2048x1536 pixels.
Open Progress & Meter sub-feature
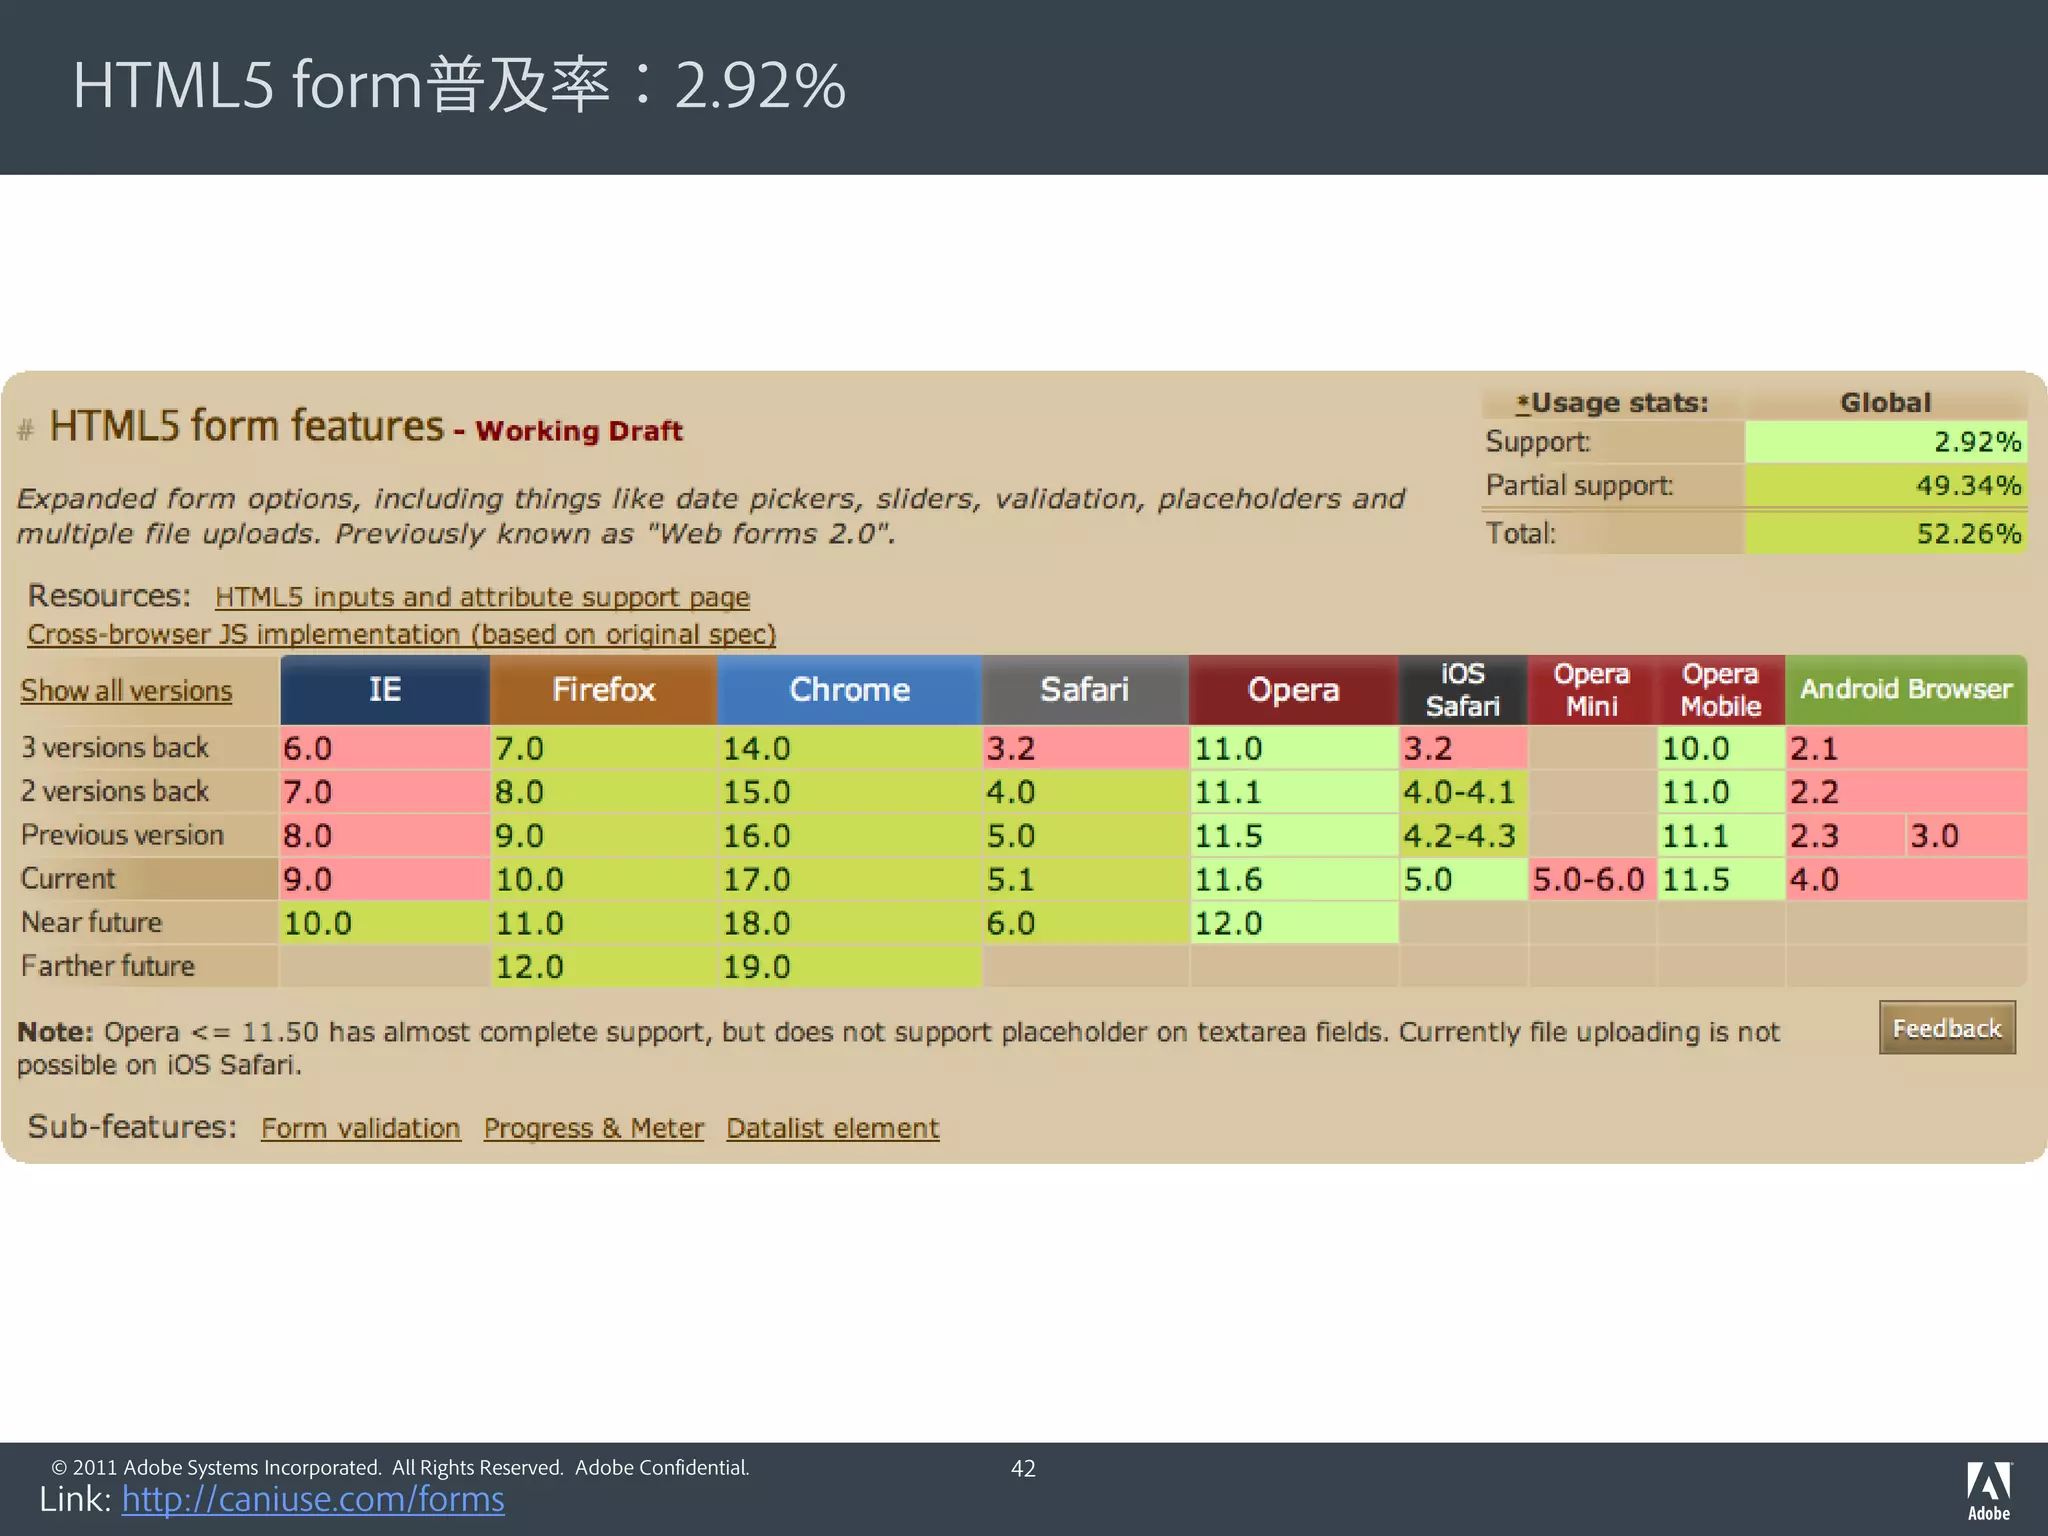pos(594,1128)
